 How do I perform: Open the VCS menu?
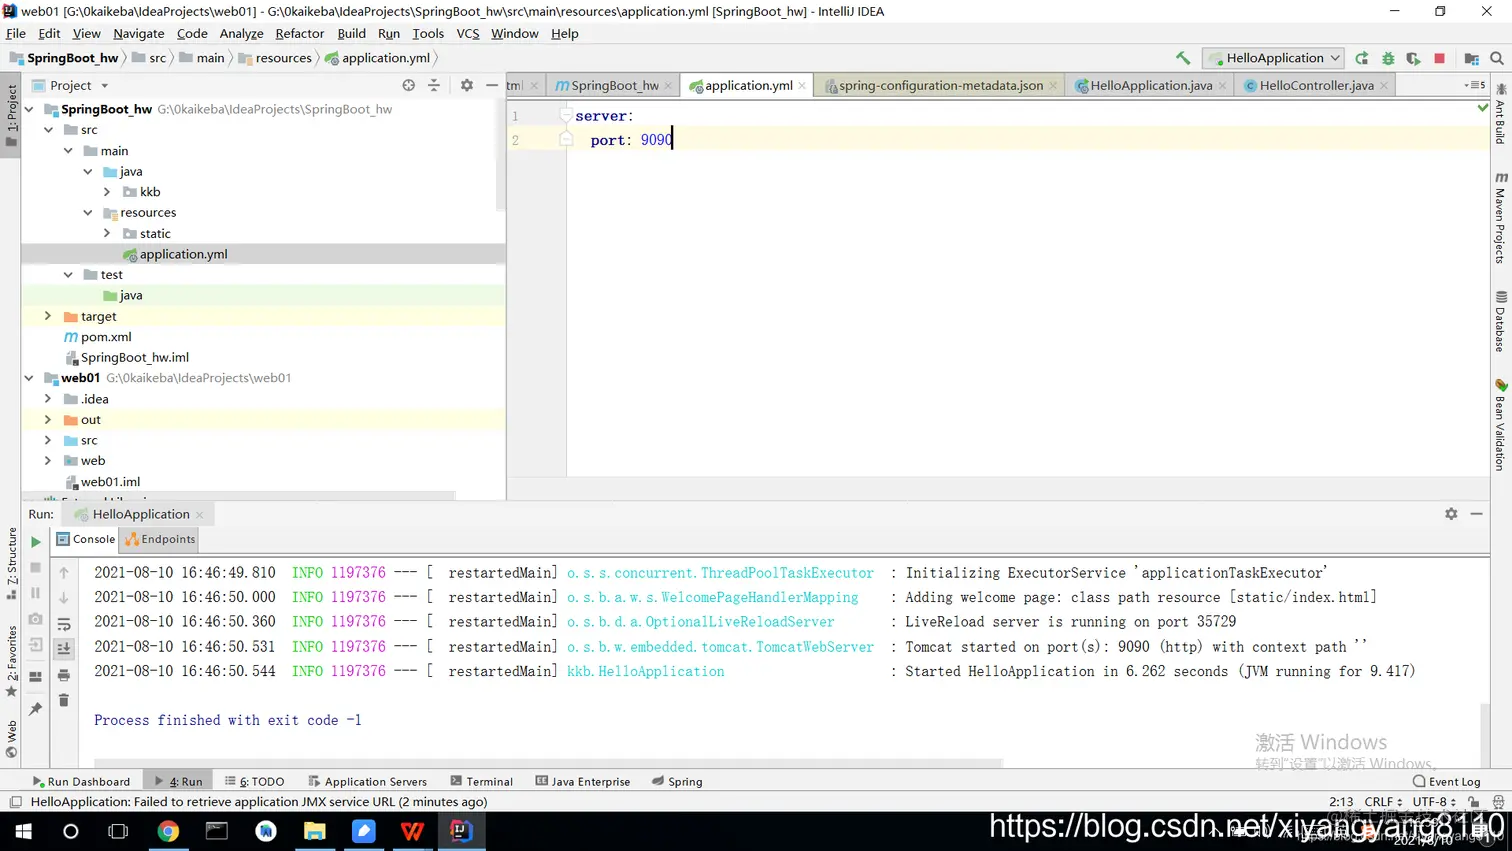point(467,33)
